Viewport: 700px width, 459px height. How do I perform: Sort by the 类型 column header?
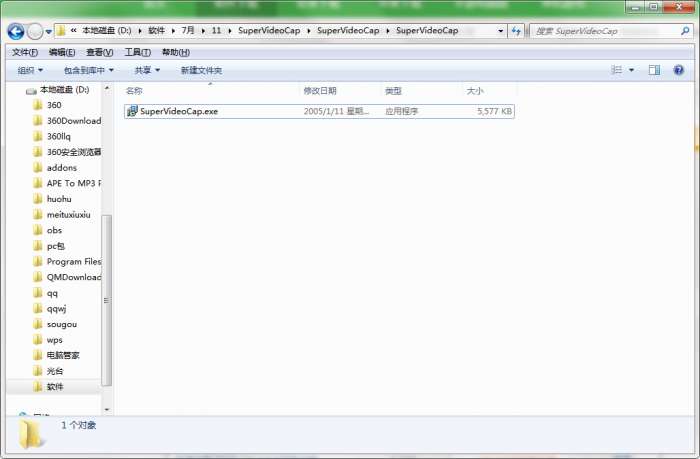(x=393, y=91)
